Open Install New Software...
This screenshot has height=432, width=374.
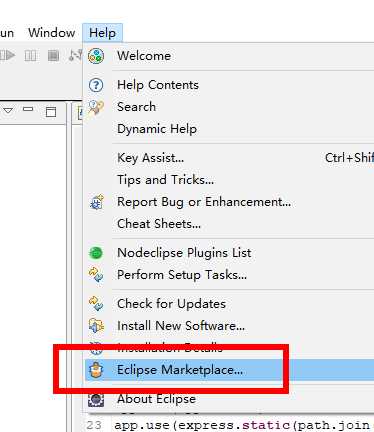point(181,326)
